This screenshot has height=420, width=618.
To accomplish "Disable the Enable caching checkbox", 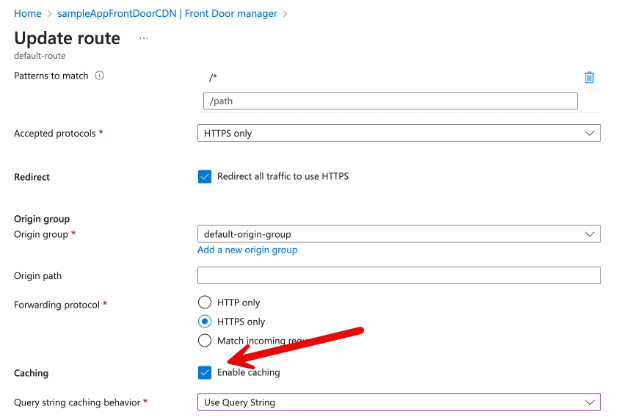I will (205, 372).
